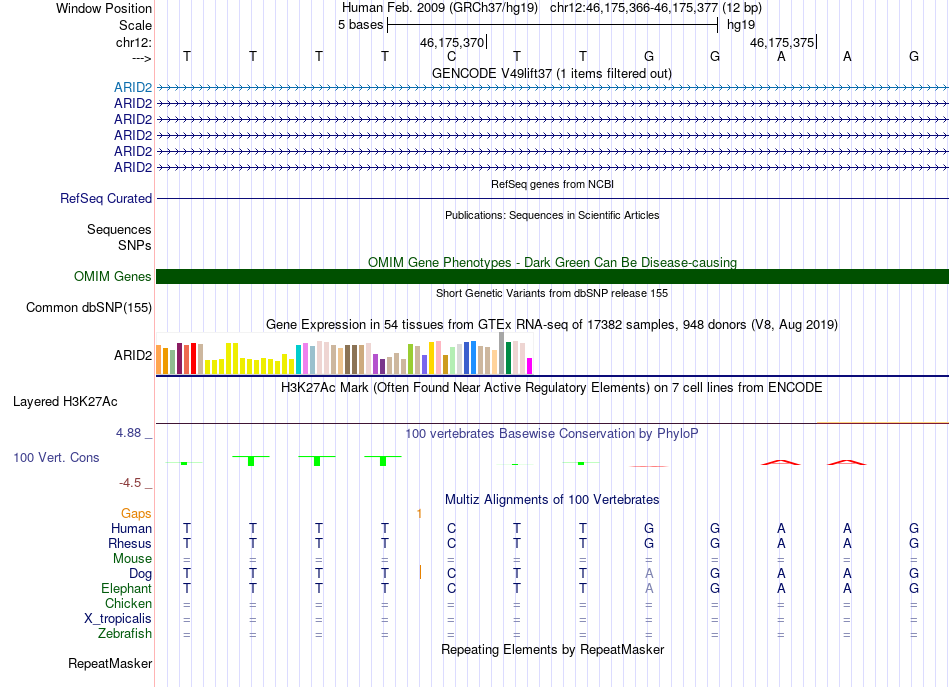The image size is (950, 687).
Task: Click the Dog alignment row label
Action: (140, 574)
